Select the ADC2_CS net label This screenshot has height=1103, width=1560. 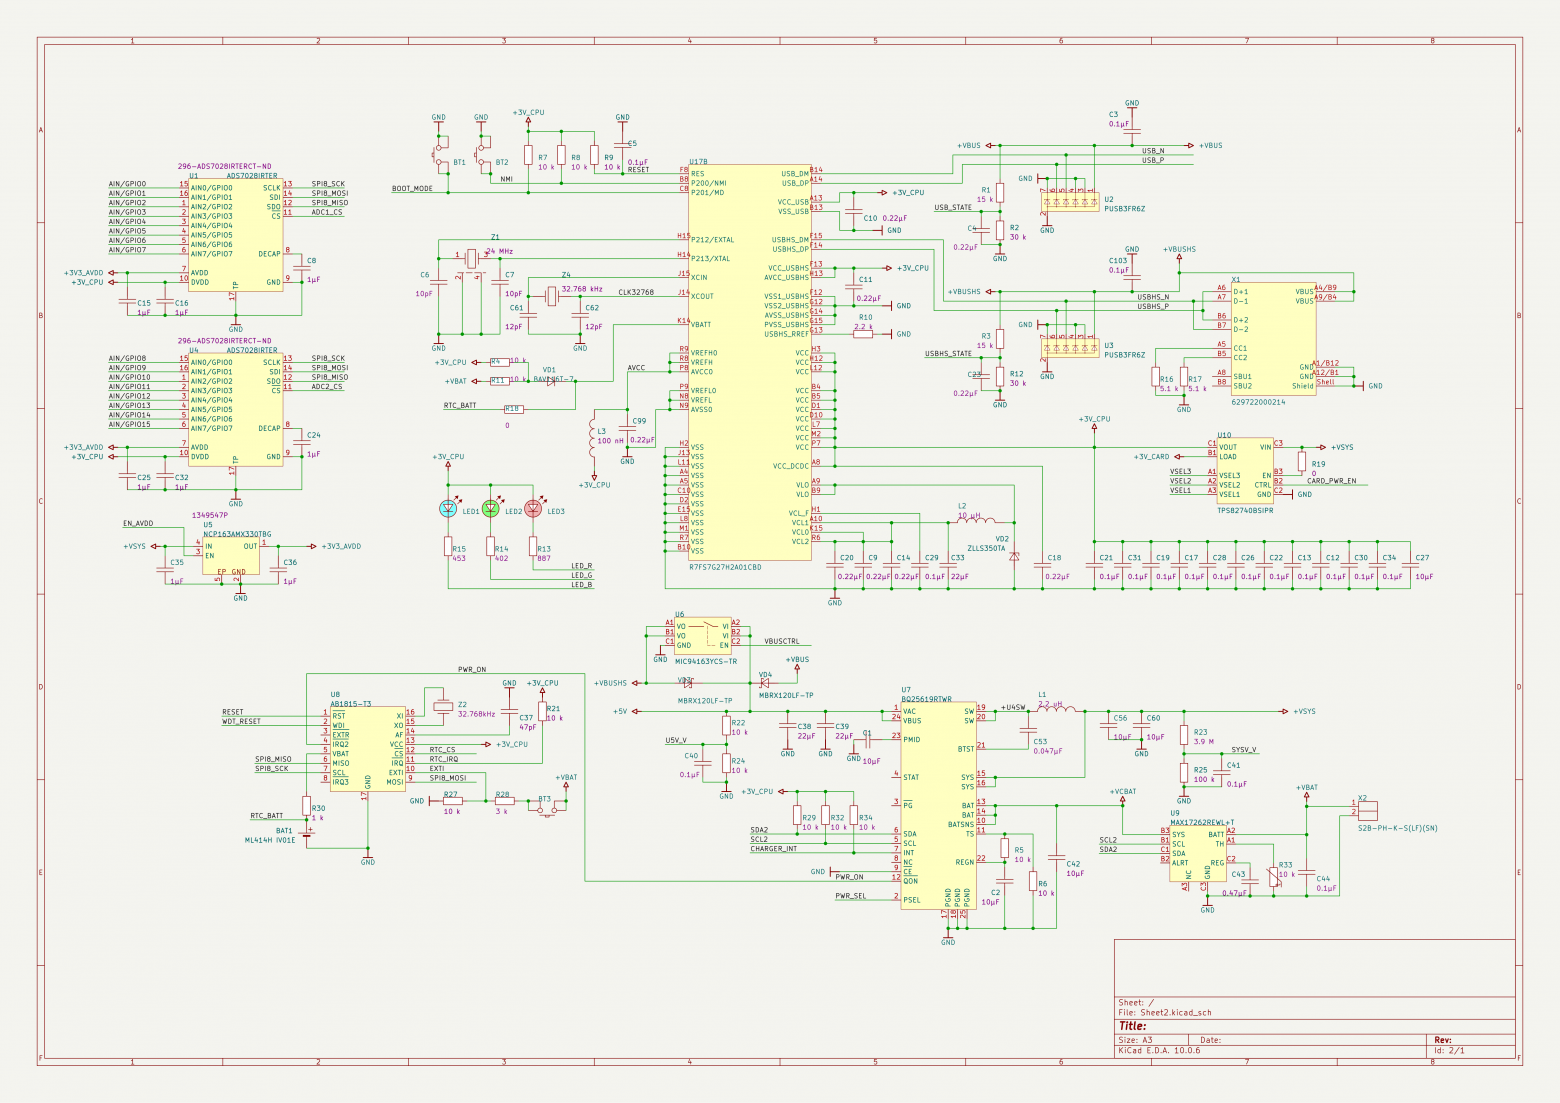327,386
